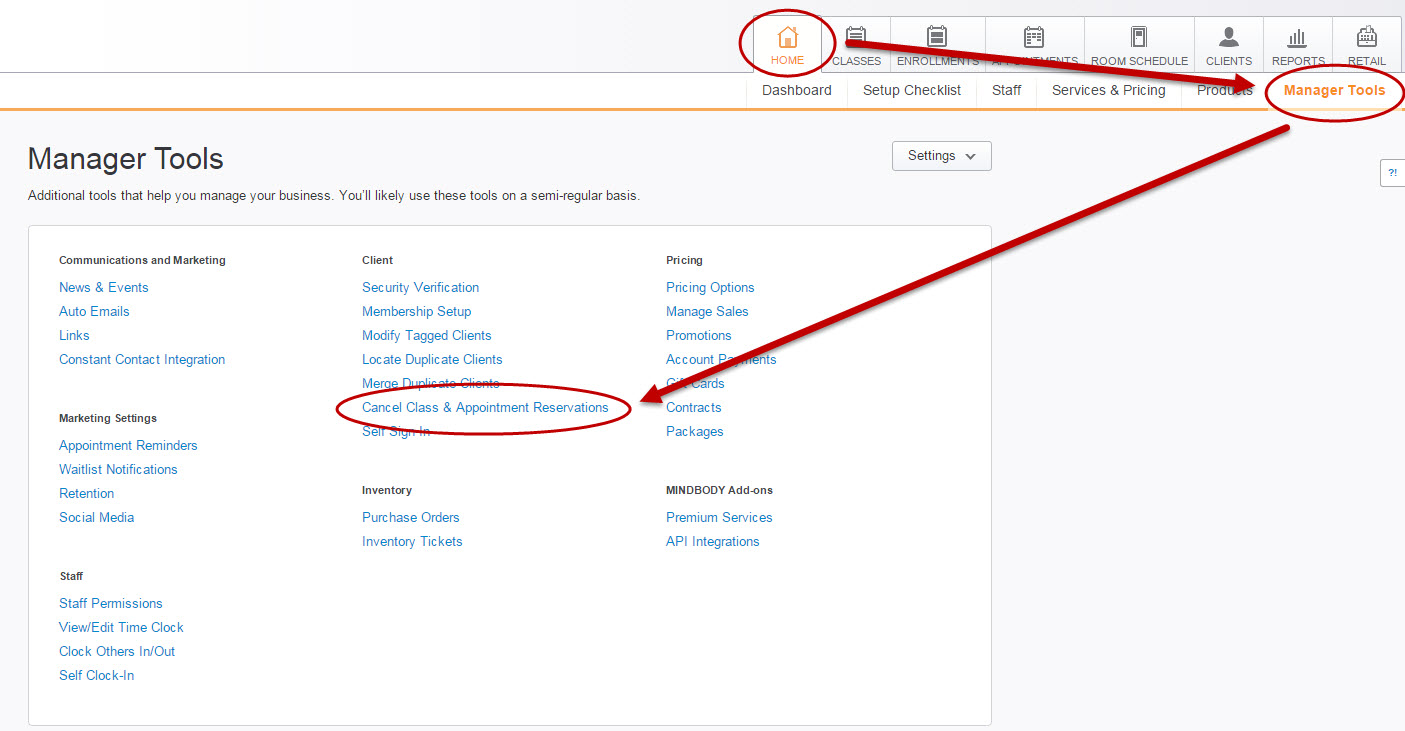The image size is (1405, 731).
Task: Click the News & Events link
Action: coord(103,287)
